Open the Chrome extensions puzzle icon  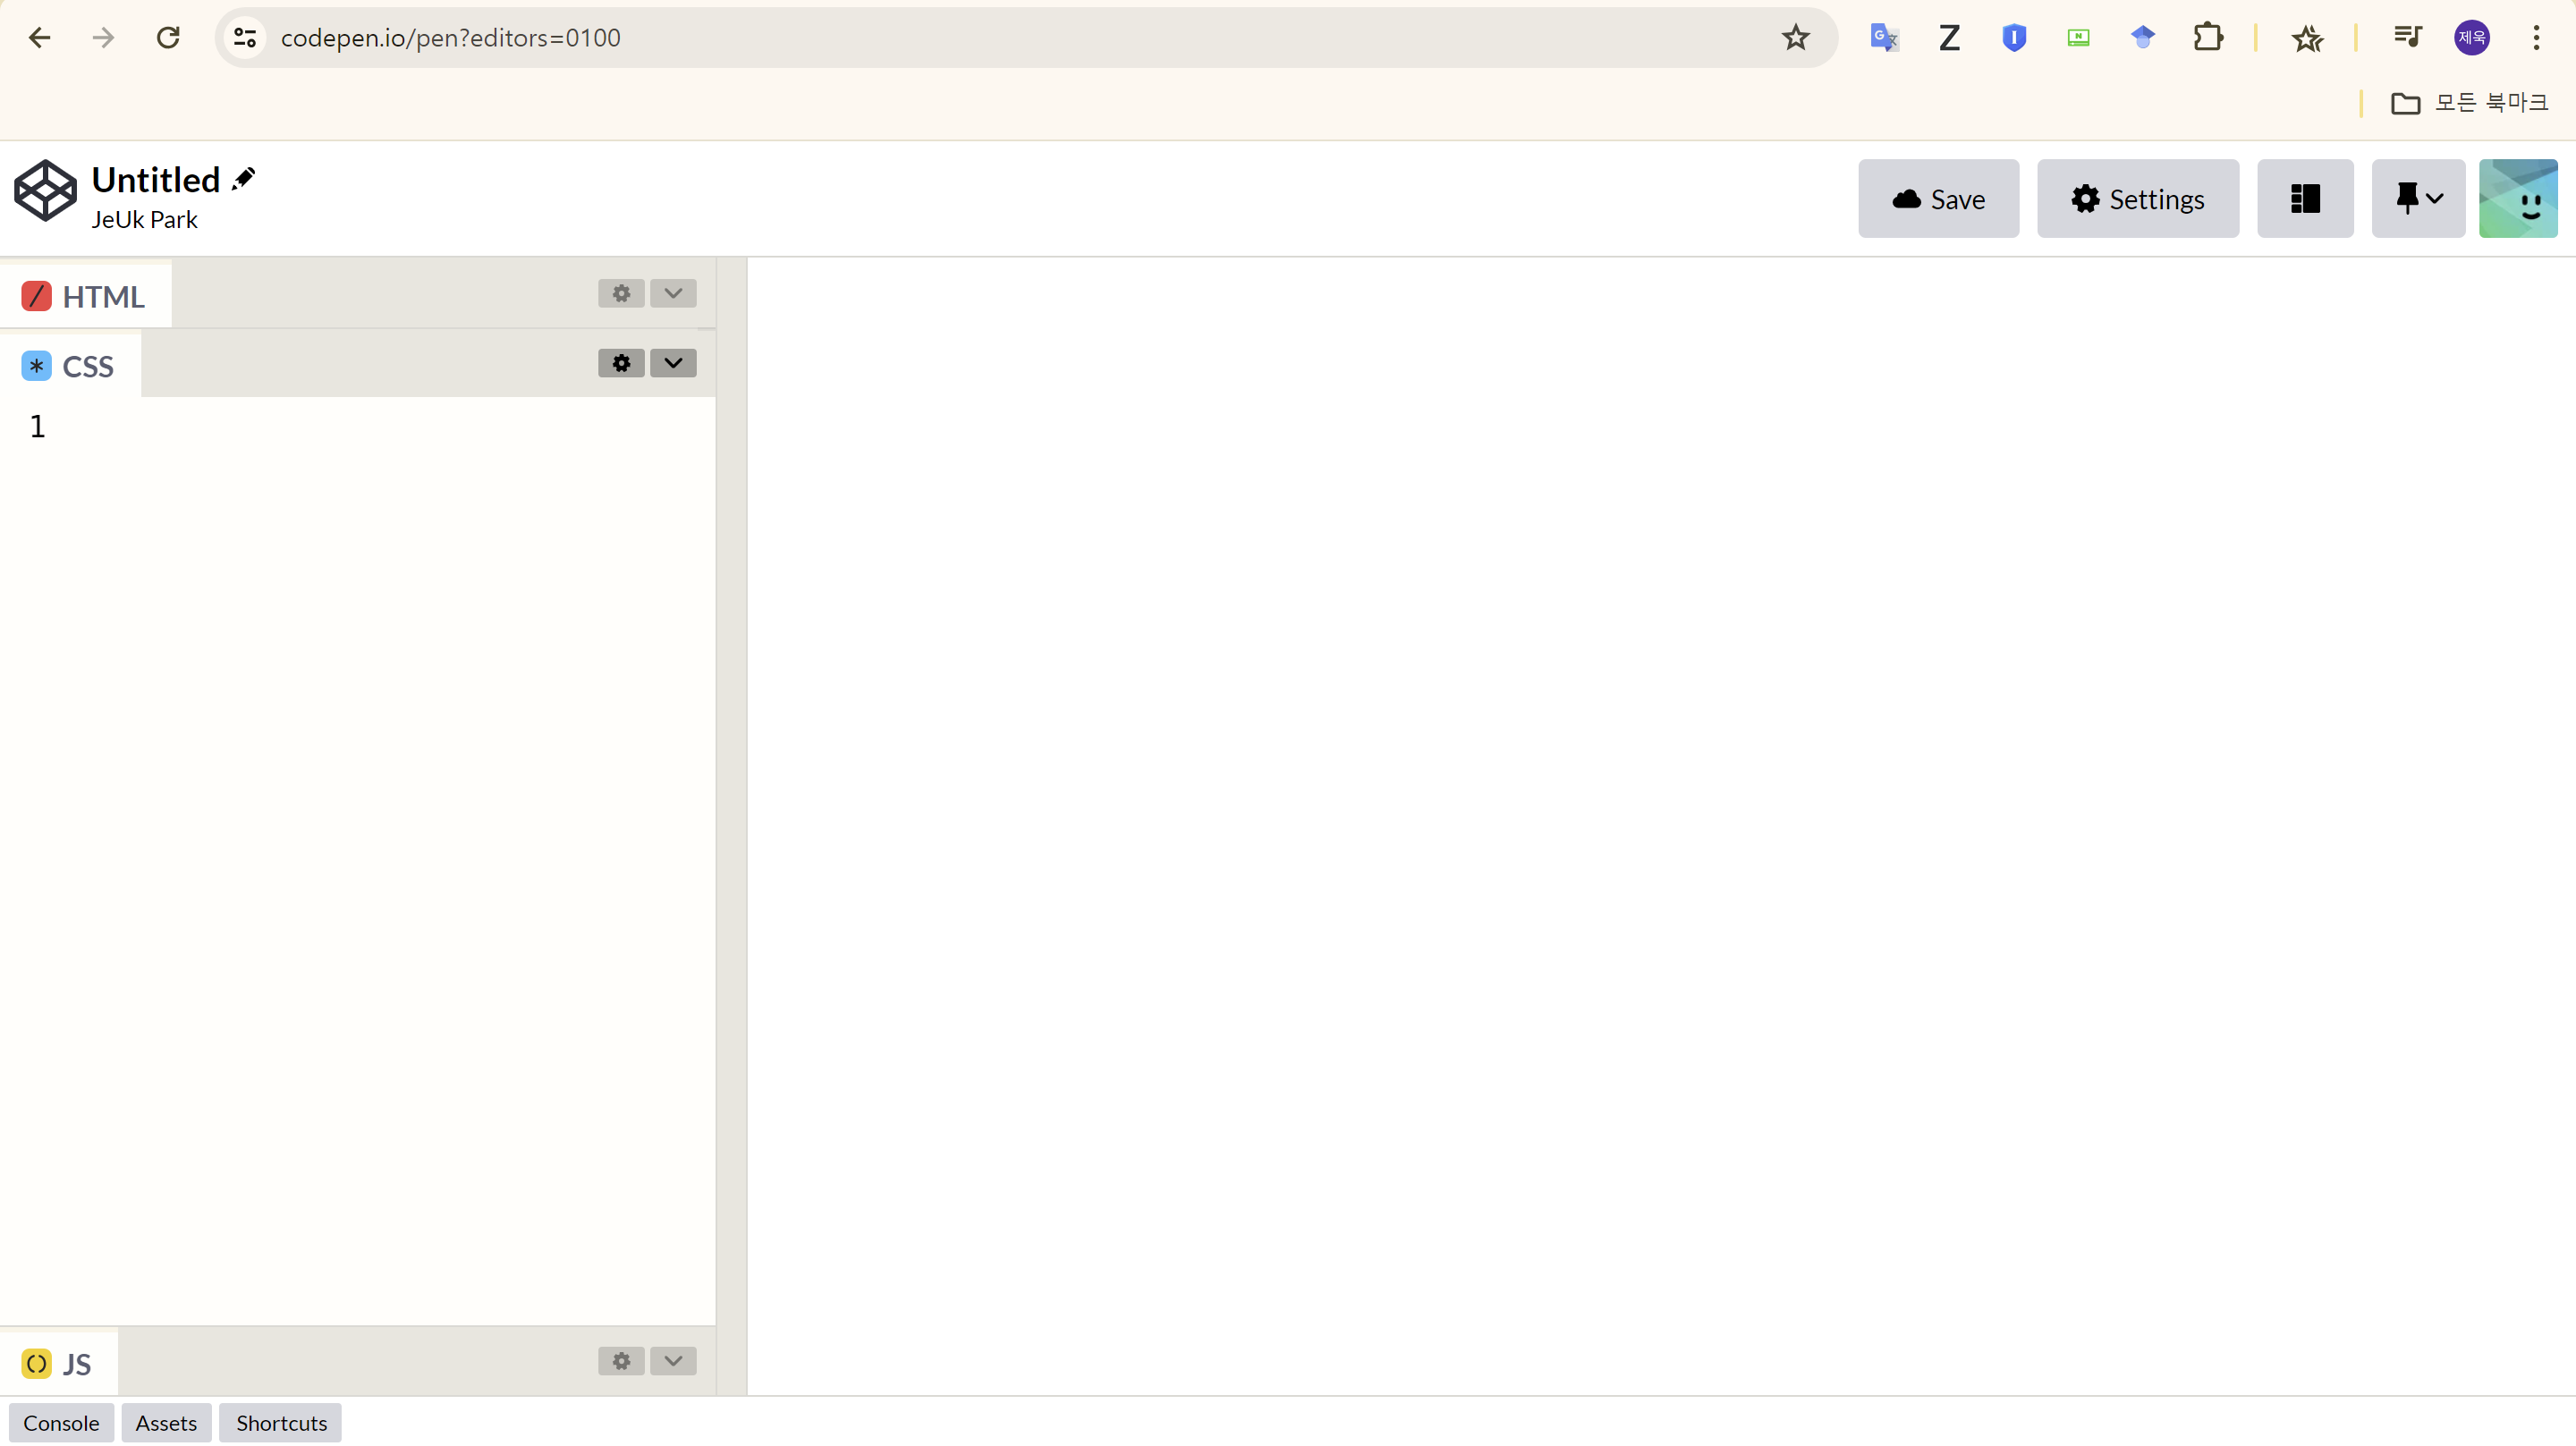[2207, 38]
